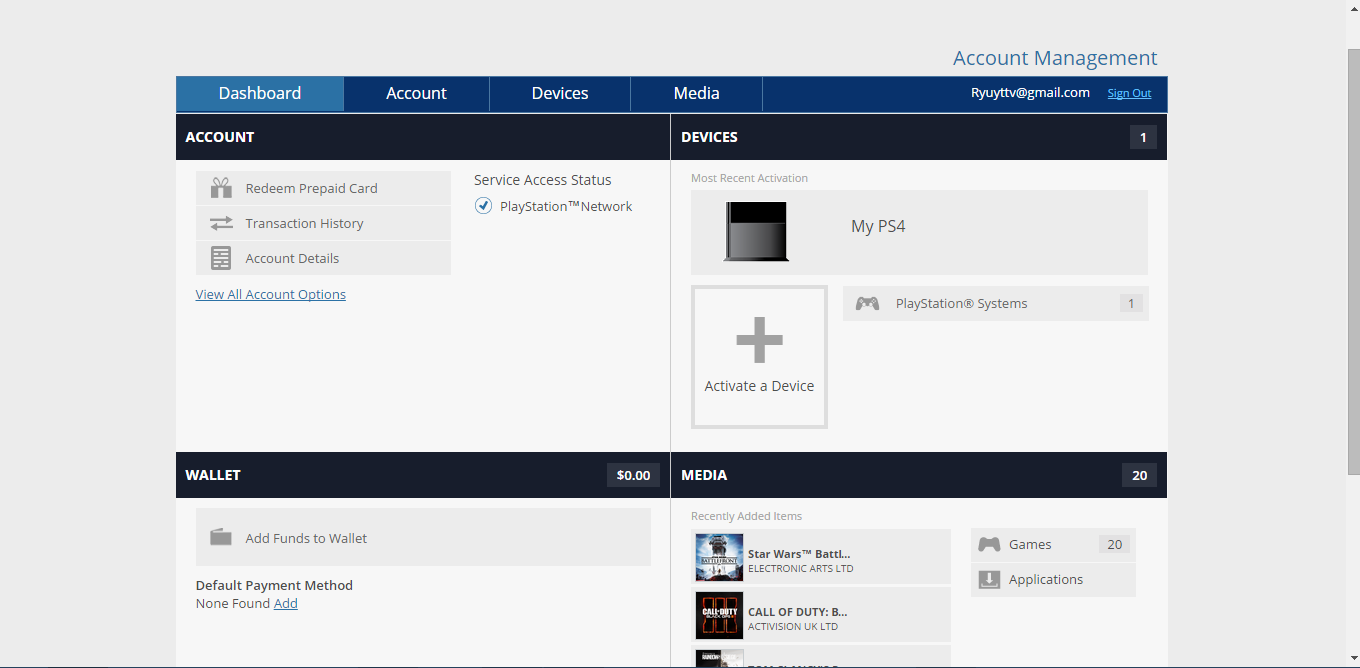Click the ELECTRONIC ARTS LTD publisher text
Viewport: 1360px width, 668px height.
click(800, 569)
